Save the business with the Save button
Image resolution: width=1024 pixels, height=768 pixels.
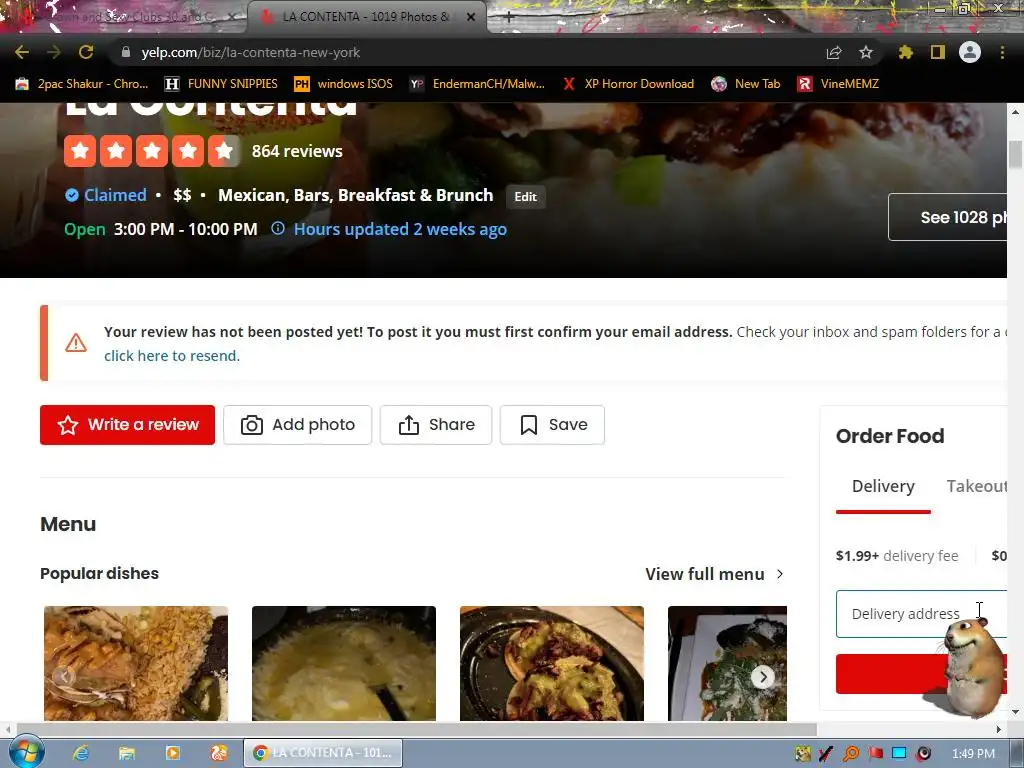(552, 424)
